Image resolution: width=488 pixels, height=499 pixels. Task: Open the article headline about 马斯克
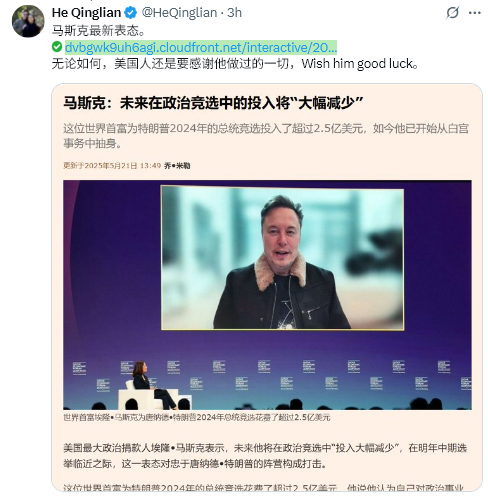[213, 103]
